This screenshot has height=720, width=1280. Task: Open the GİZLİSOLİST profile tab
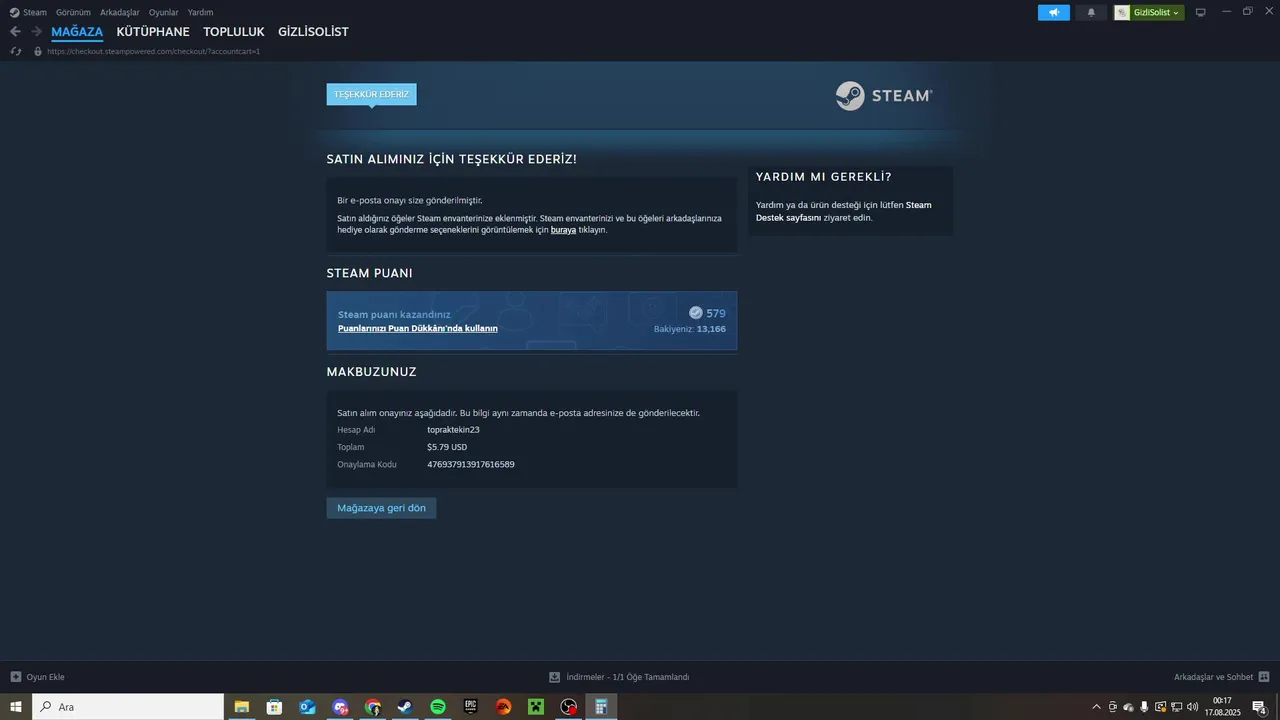pos(313,32)
